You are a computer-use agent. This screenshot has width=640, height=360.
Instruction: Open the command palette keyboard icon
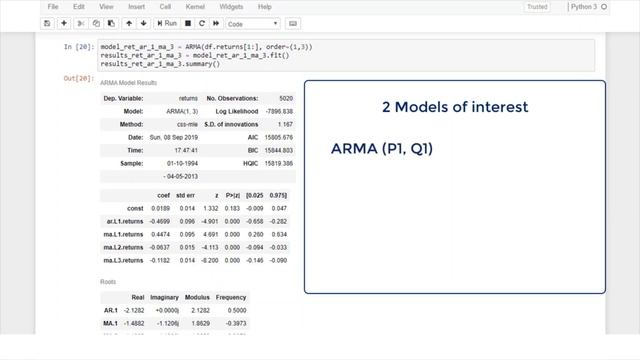293,24
